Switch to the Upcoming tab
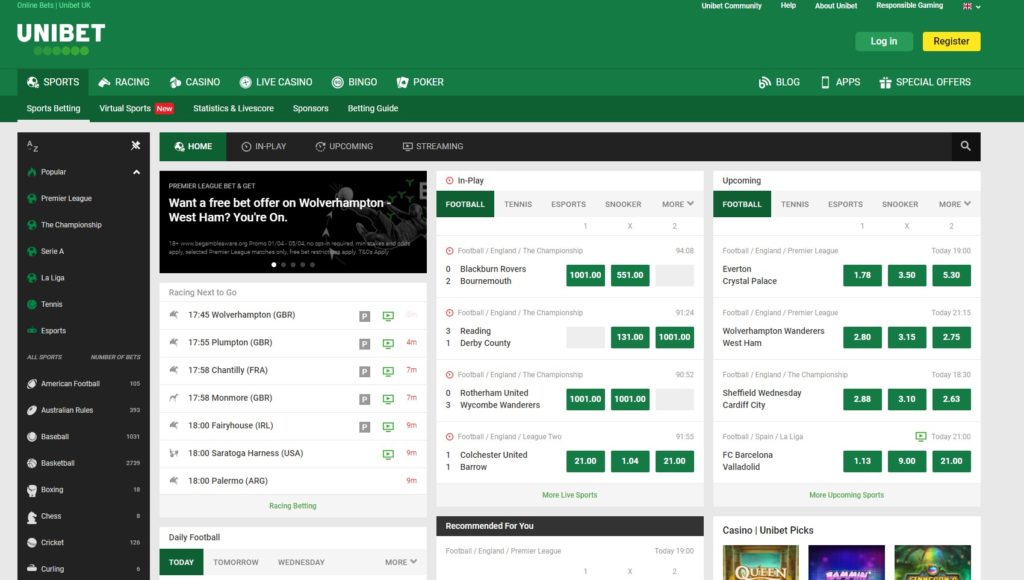 click(344, 146)
